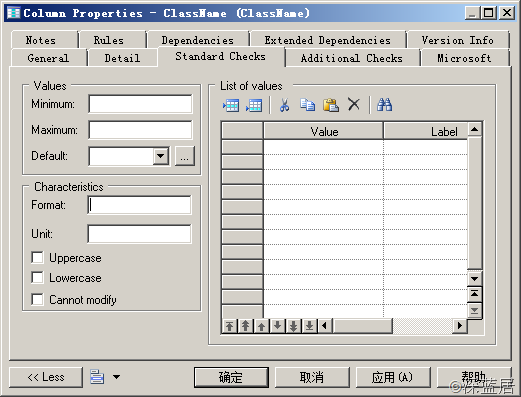Click the Find binoculars icon
Screen dimensions: 521x397
384,105
